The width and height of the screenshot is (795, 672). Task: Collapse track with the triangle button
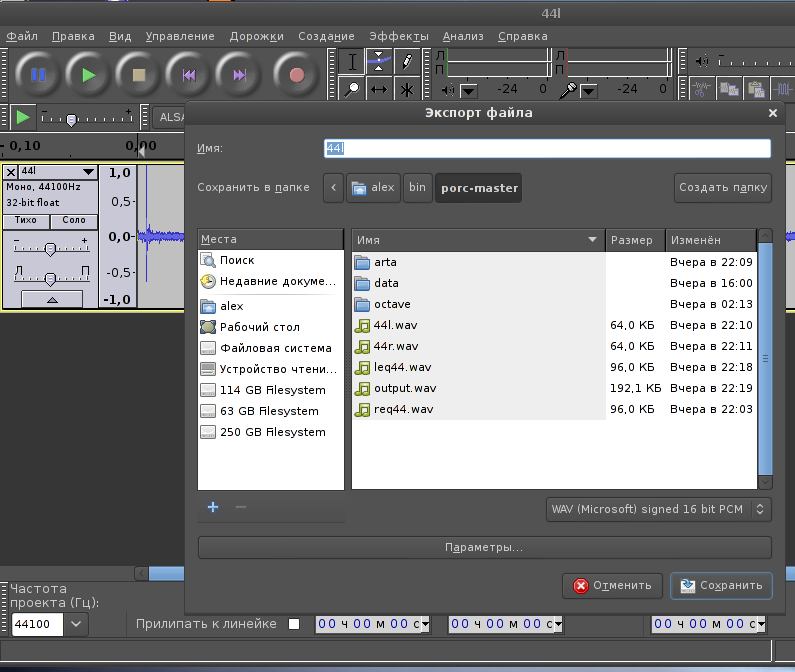click(52, 299)
